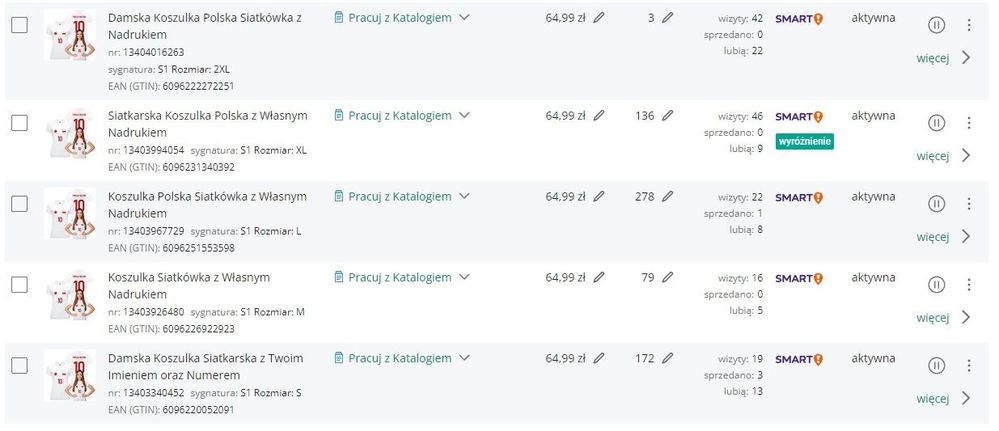Image resolution: width=999 pixels, height=431 pixels.
Task: Click Pracuj z Katalogiem for Rozmiar M listing
Action: tap(399, 277)
